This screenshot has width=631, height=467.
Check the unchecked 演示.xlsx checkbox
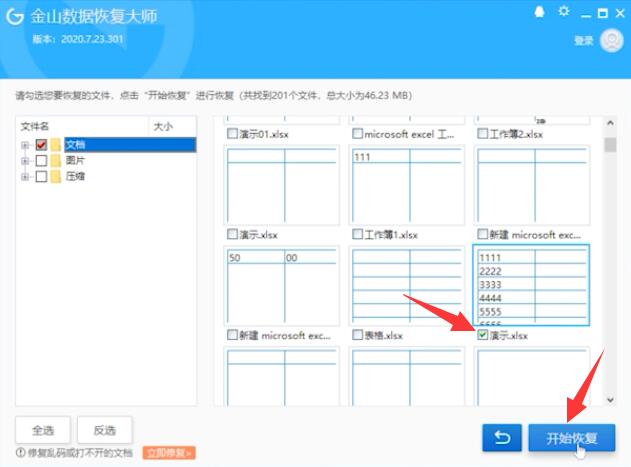[232, 234]
